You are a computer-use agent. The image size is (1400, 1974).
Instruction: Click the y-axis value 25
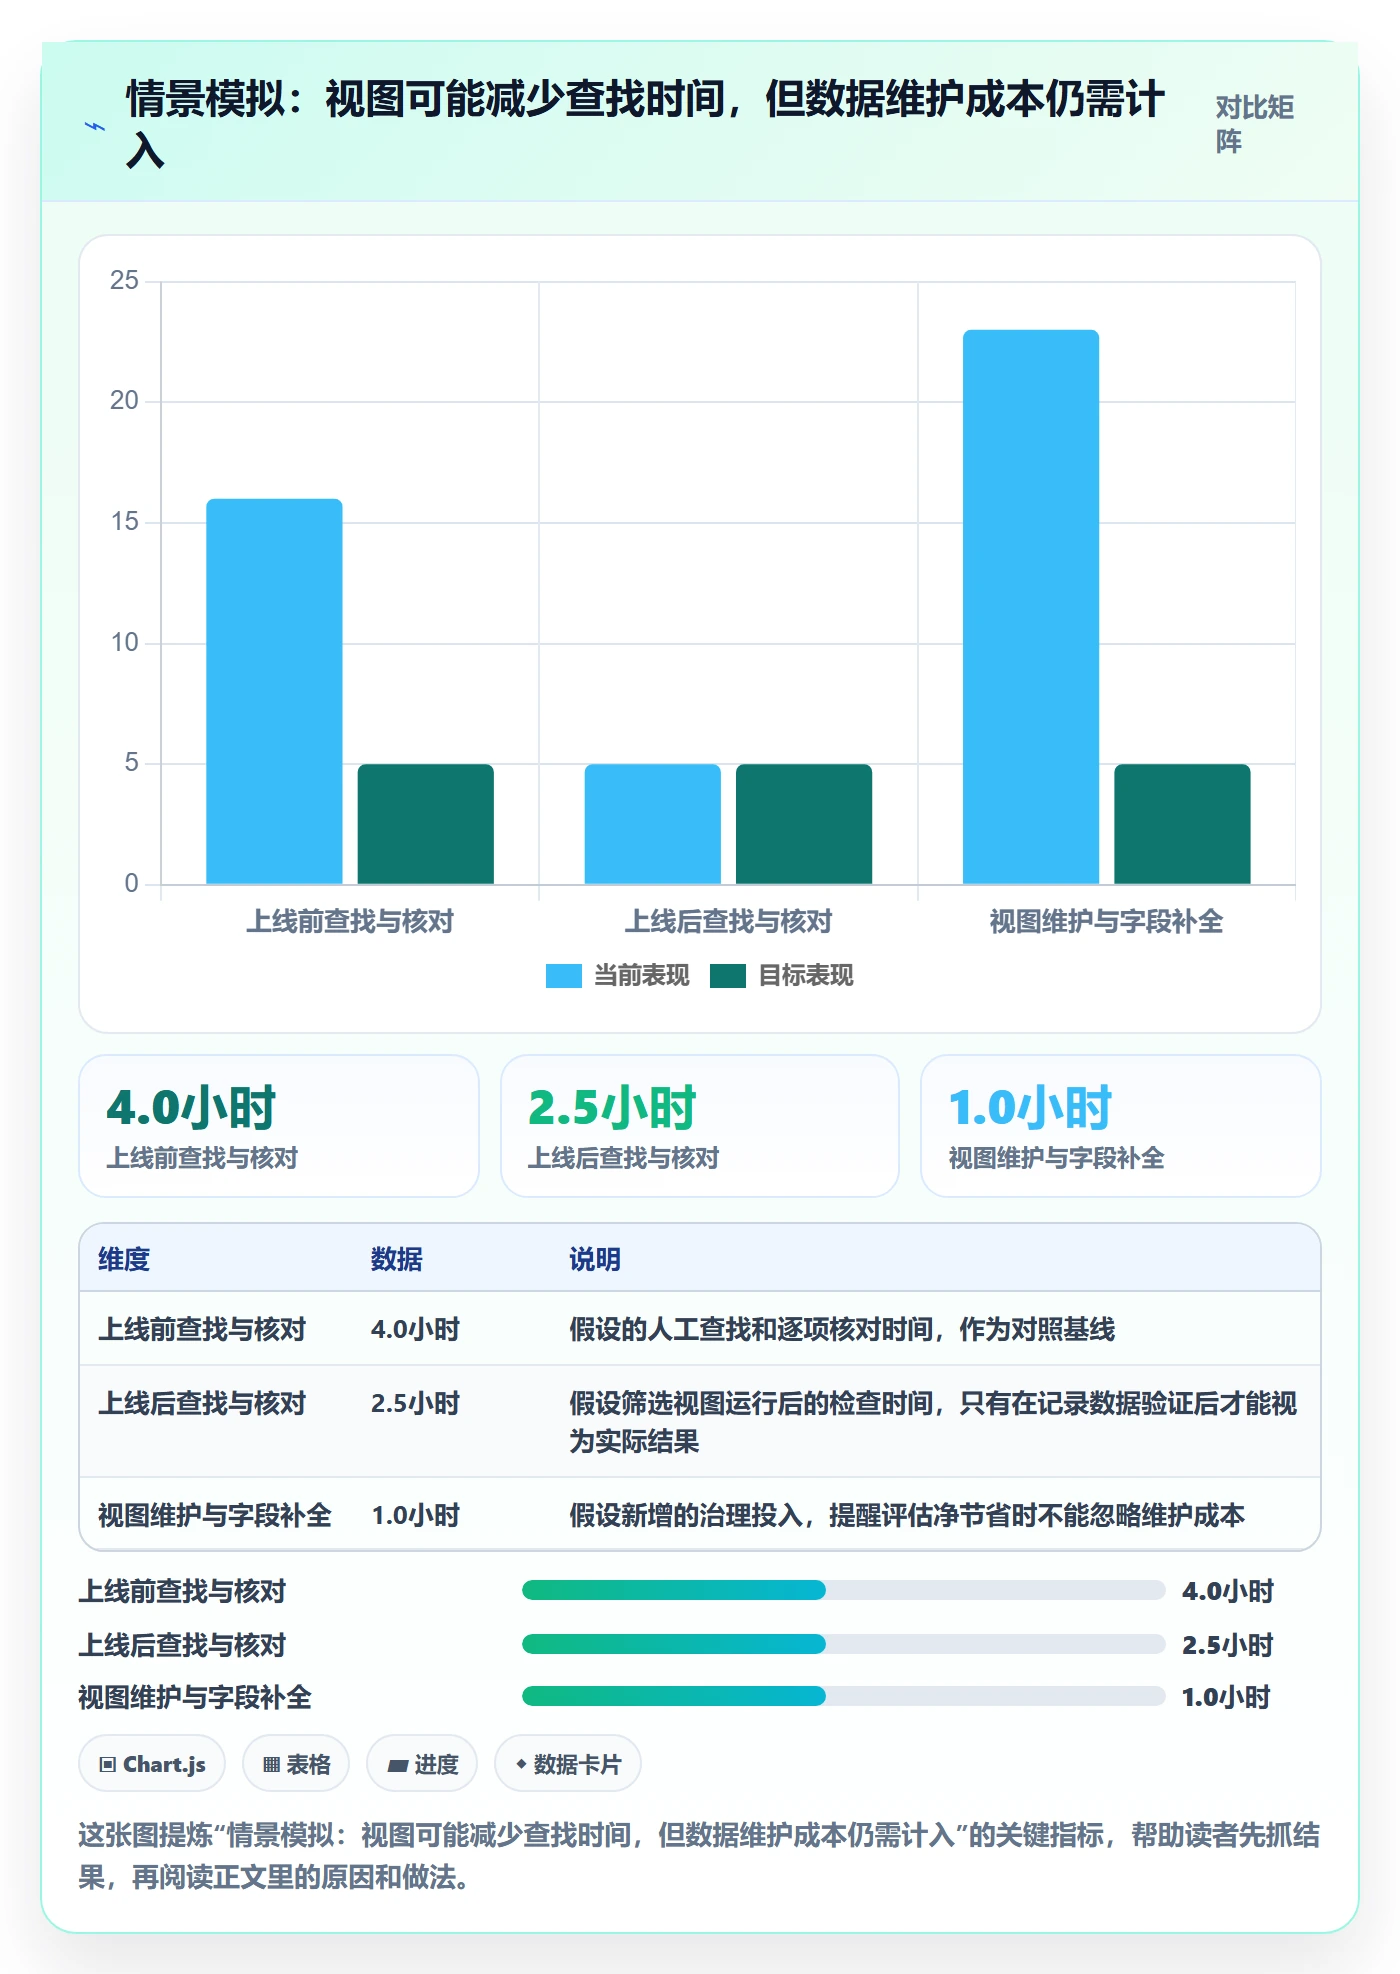pyautogui.click(x=125, y=280)
